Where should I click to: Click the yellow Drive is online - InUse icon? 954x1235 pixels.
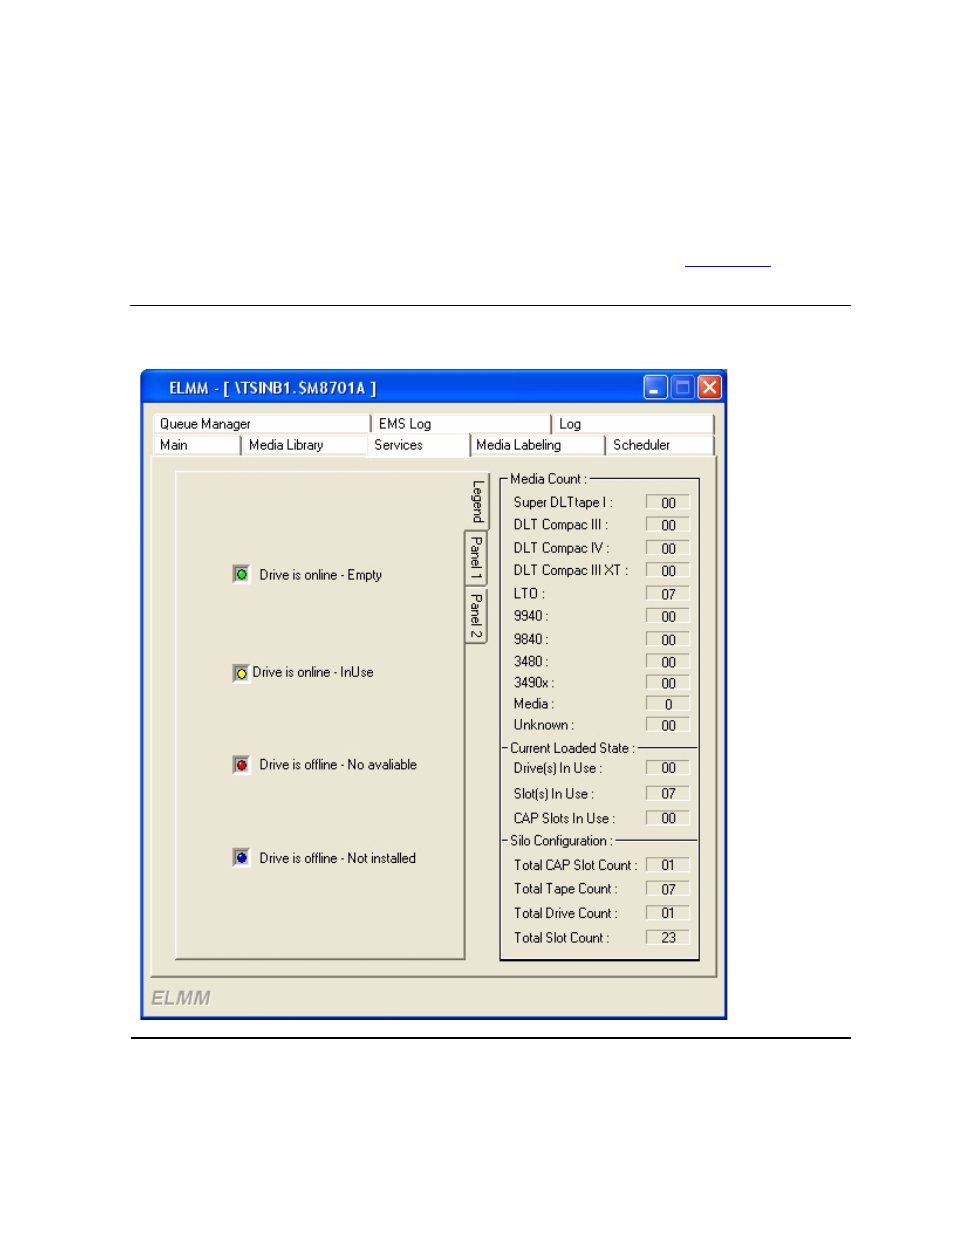[x=241, y=673]
